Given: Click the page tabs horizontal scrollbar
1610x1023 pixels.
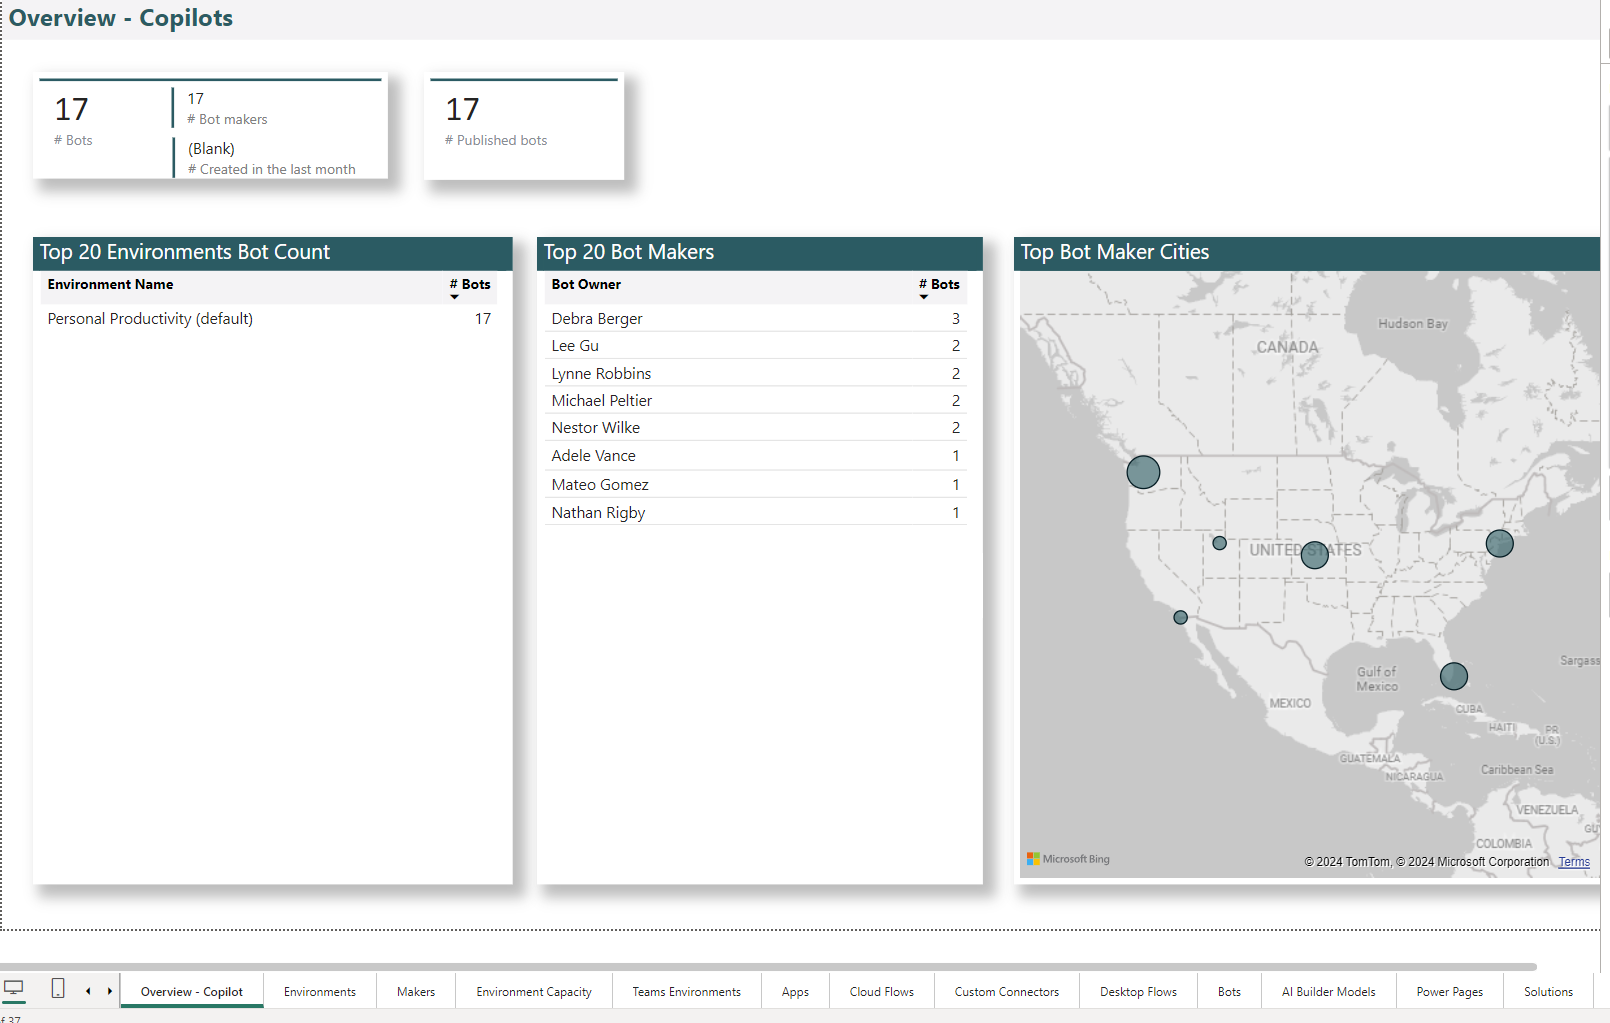Looking at the screenshot, I should (768, 967).
